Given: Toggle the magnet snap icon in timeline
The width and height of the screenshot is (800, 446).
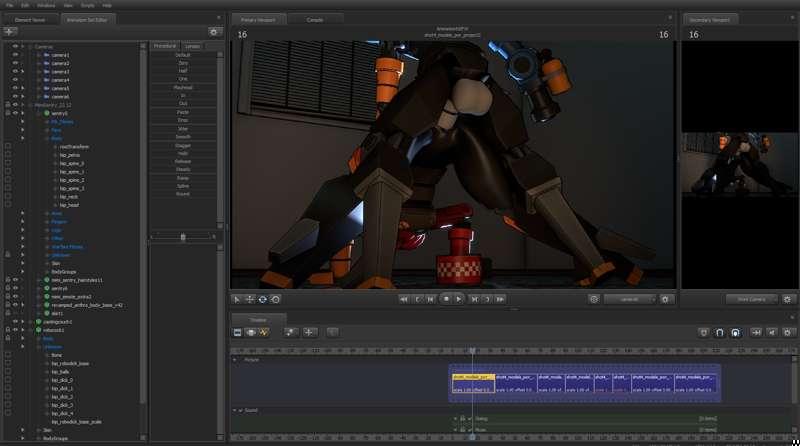Looking at the screenshot, I should (719, 333).
